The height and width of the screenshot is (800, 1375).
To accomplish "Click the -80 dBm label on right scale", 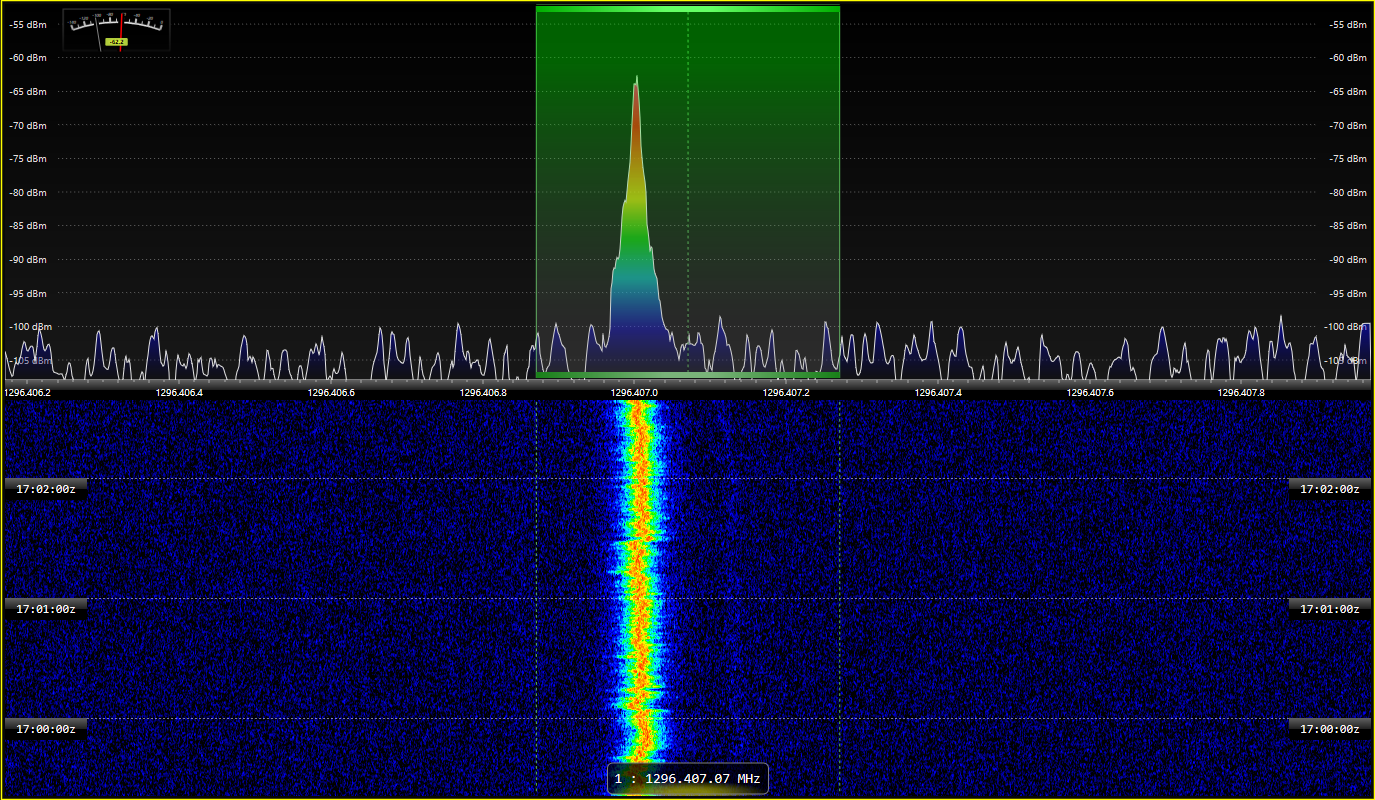I will 1347,192.
